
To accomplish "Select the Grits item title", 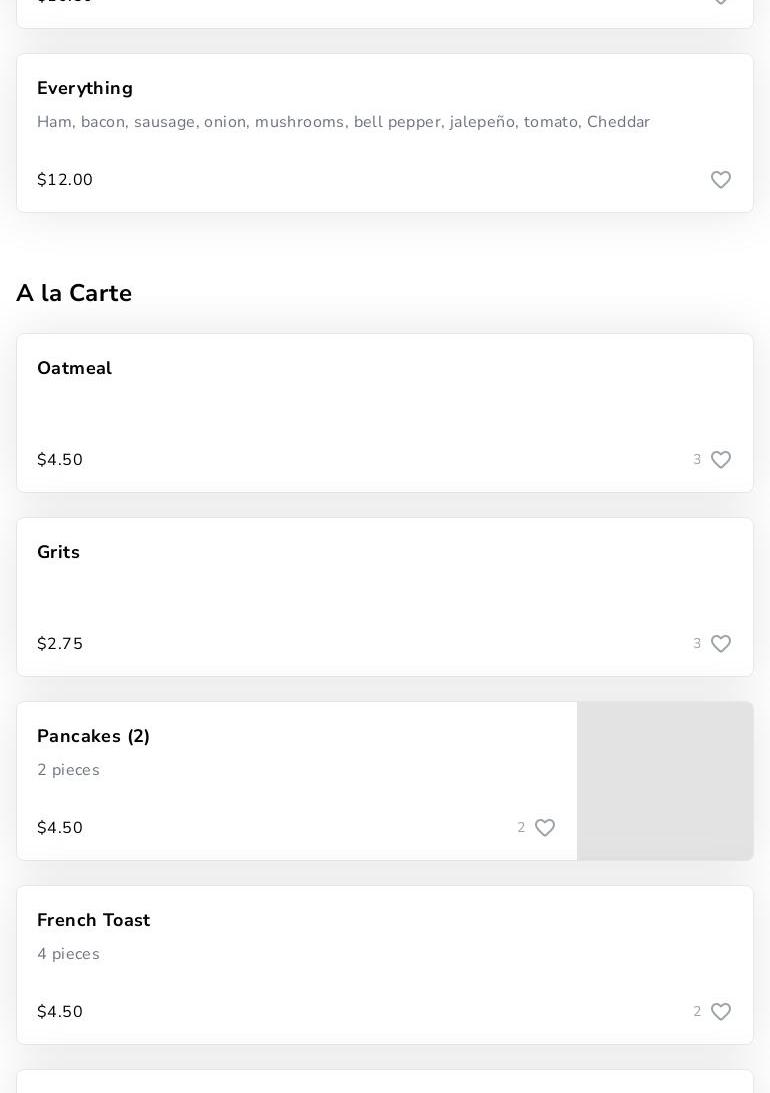I will (x=59, y=553).
